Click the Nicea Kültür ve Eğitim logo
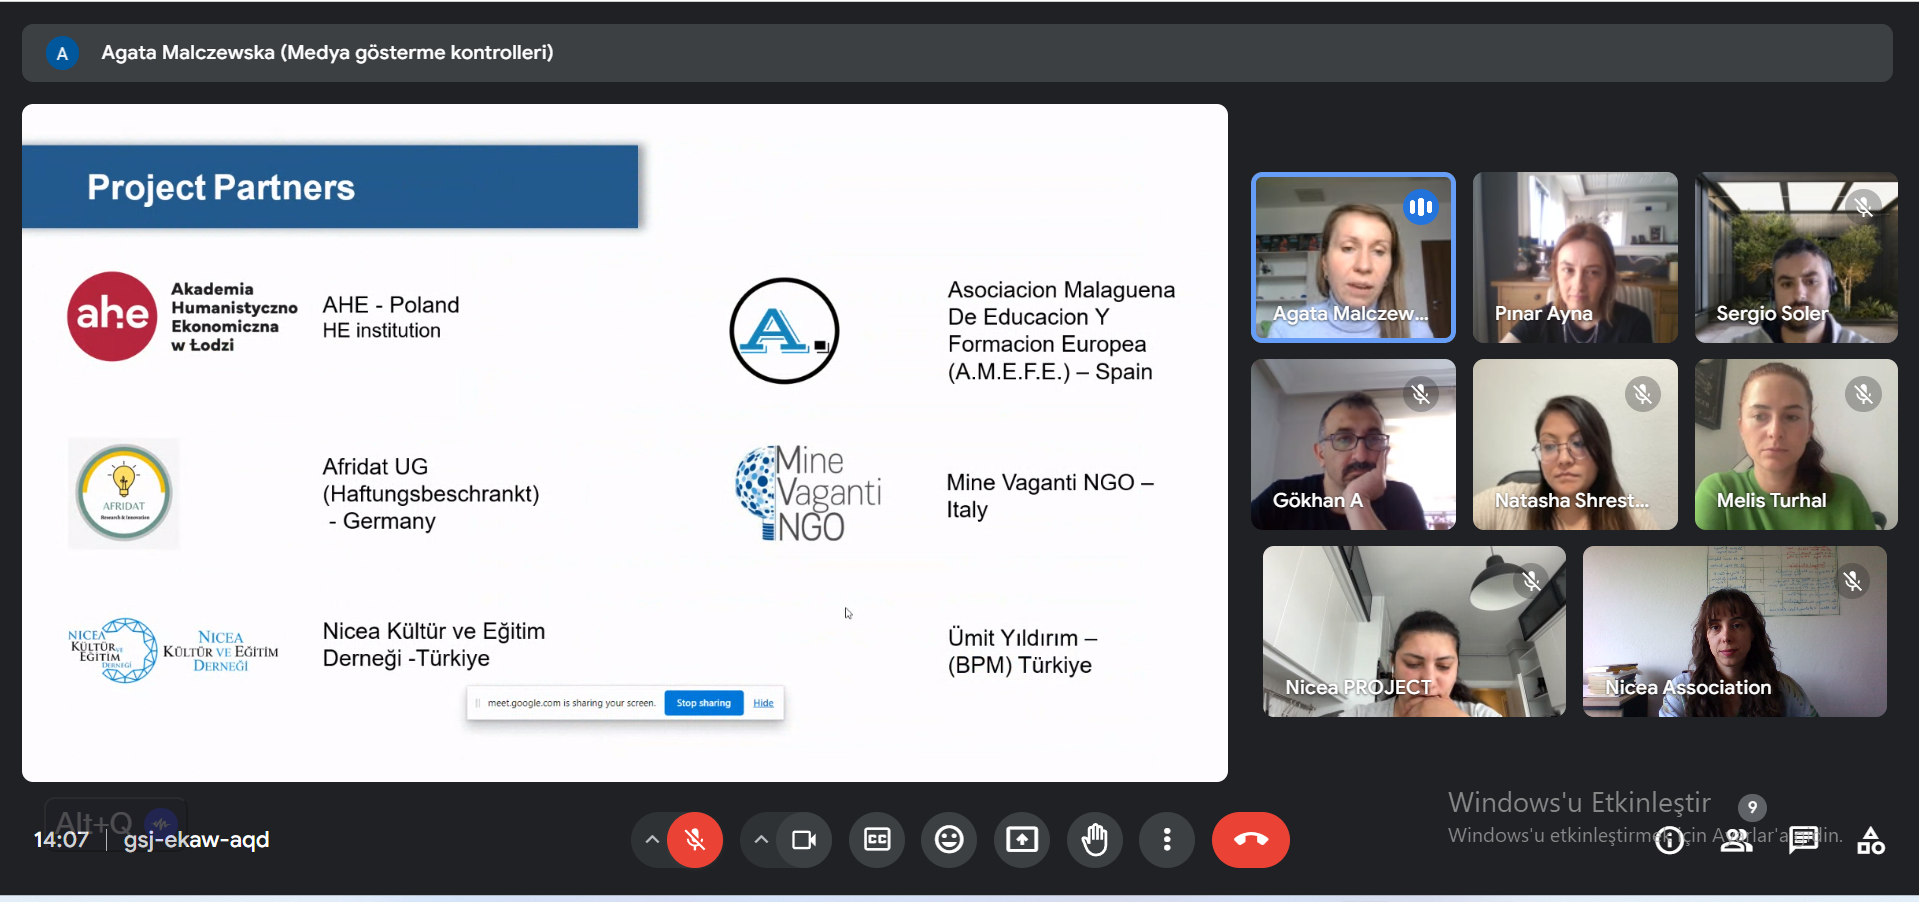1919x902 pixels. 173,650
